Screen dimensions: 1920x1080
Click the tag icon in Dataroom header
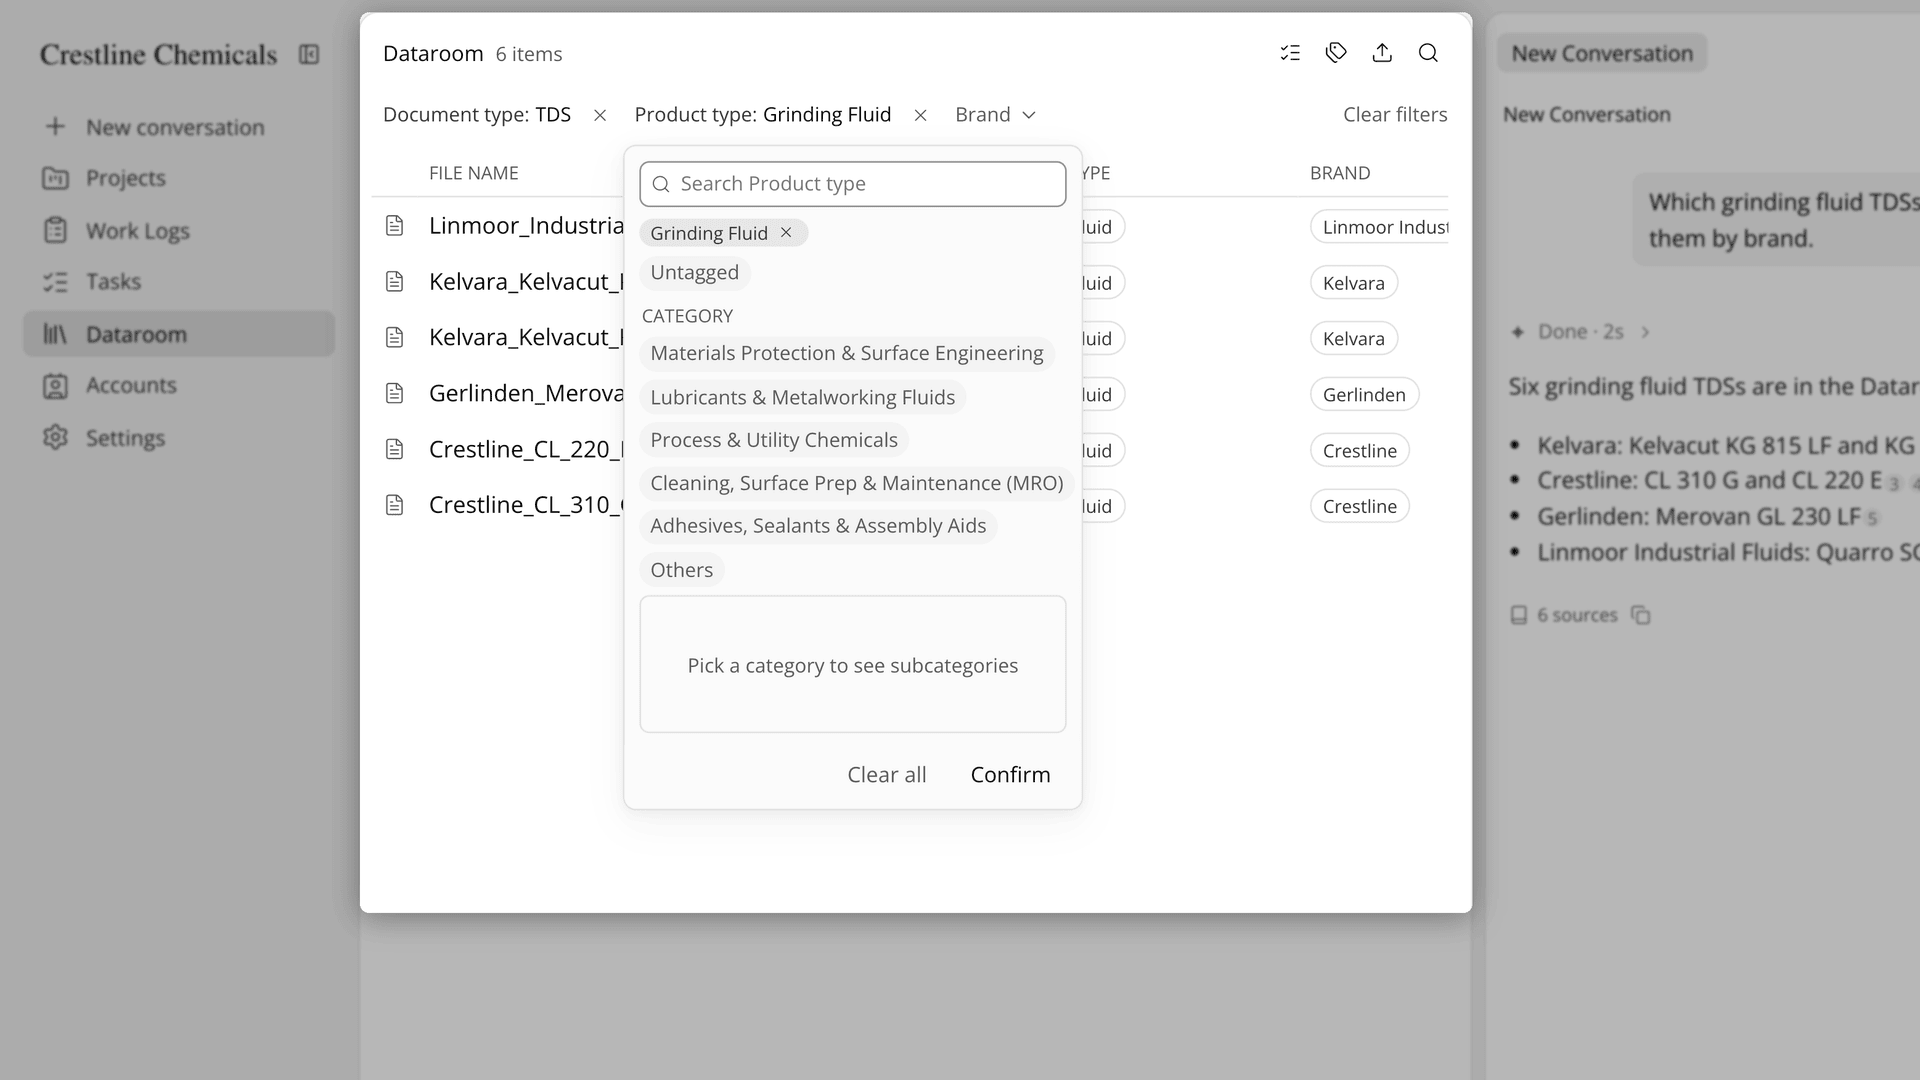click(x=1336, y=53)
